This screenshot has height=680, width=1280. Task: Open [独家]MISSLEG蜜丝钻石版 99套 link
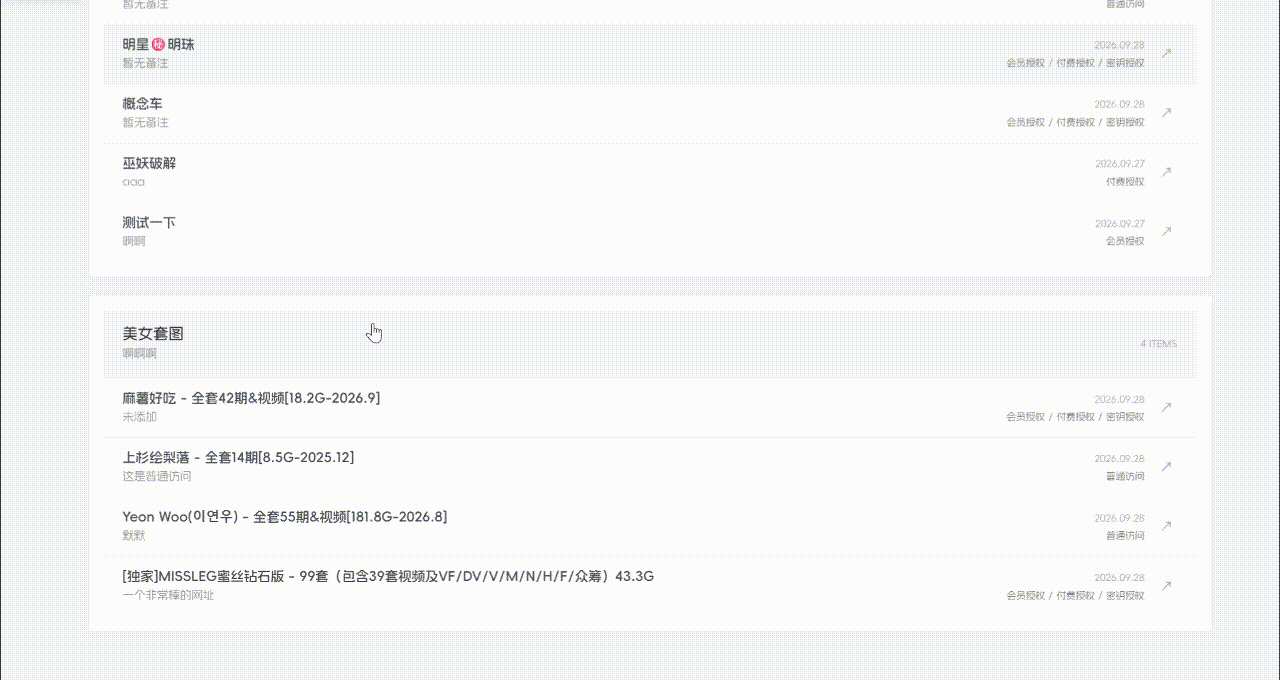coord(388,576)
